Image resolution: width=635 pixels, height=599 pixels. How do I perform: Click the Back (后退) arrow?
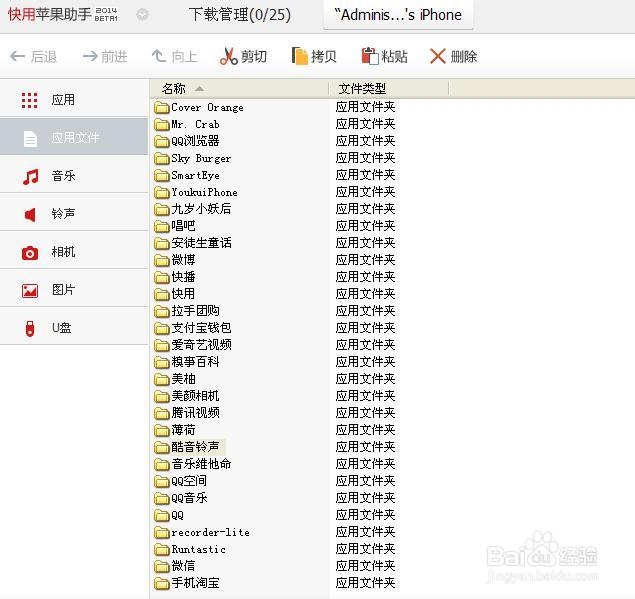click(17, 56)
